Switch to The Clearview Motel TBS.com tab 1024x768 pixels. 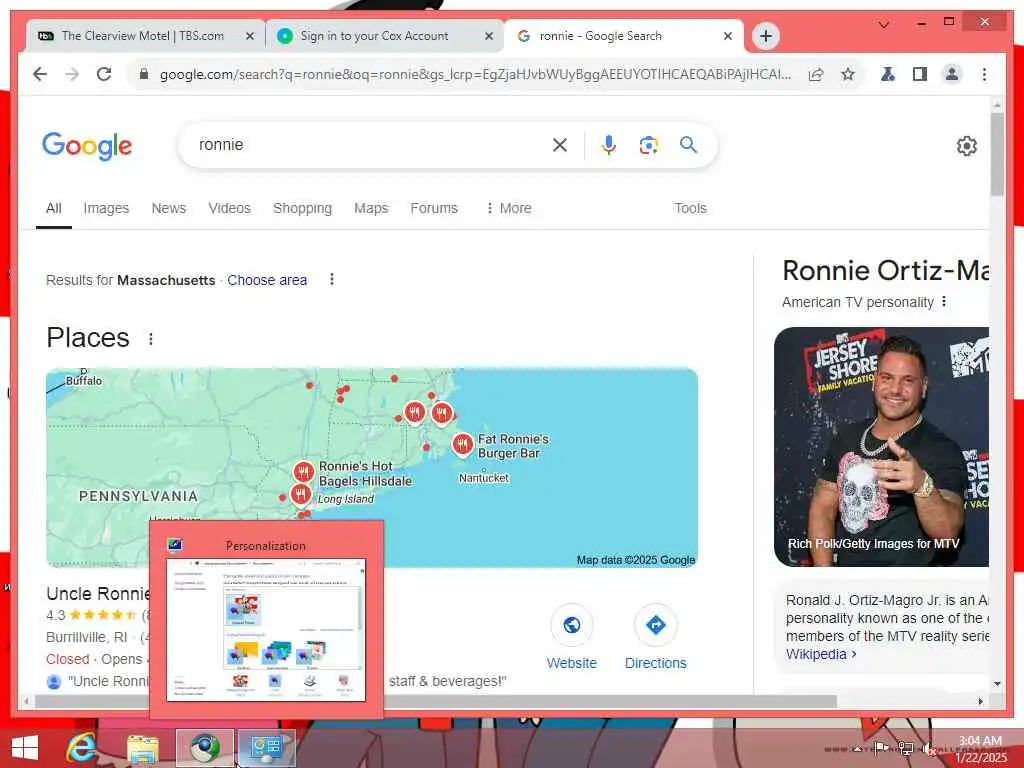(143, 36)
